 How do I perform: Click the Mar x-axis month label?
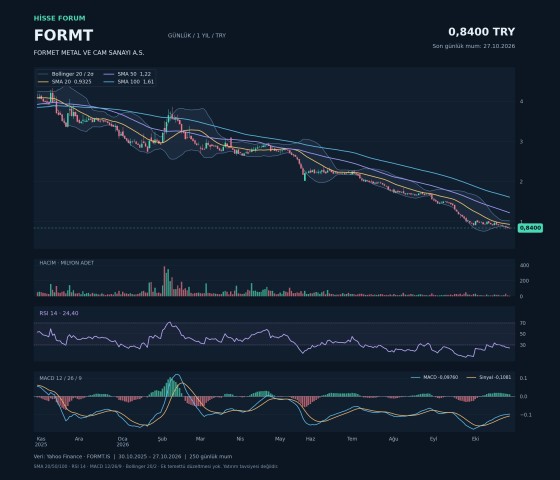[200, 439]
